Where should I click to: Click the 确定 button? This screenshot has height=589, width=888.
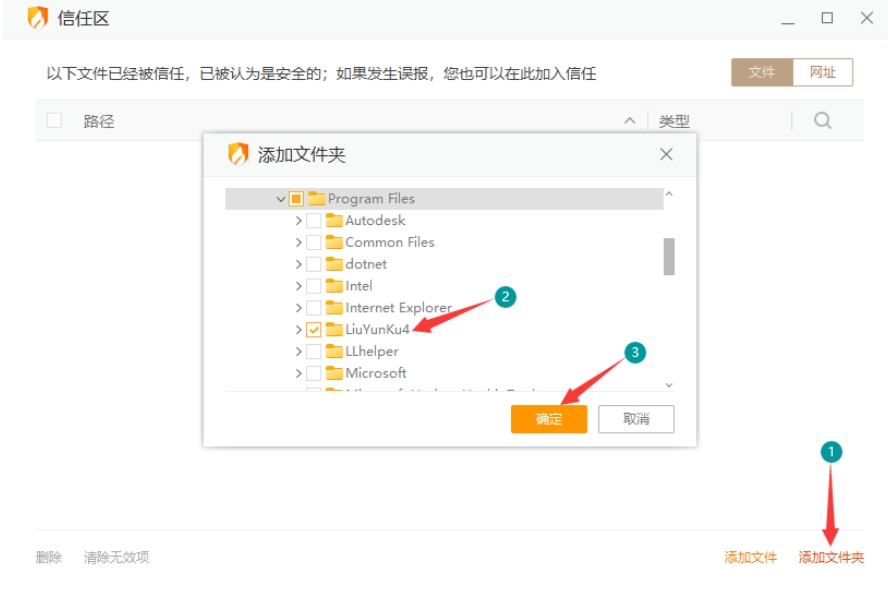(549, 419)
